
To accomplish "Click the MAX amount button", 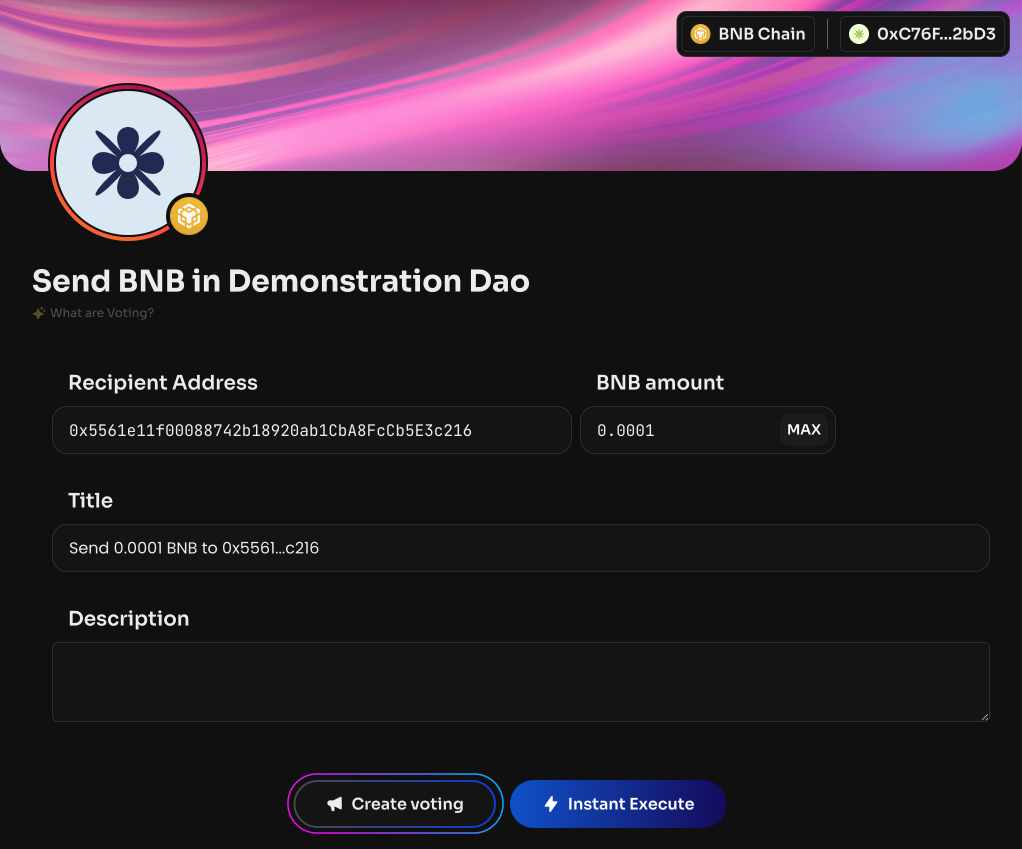I will click(804, 430).
